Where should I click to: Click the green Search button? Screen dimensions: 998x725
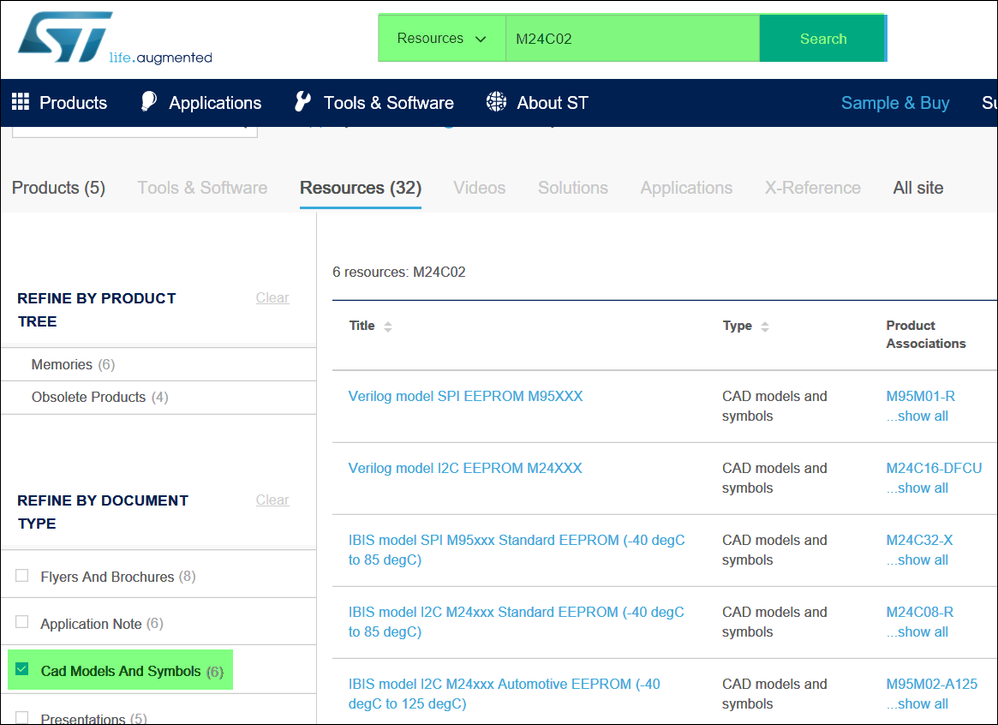(x=822, y=38)
